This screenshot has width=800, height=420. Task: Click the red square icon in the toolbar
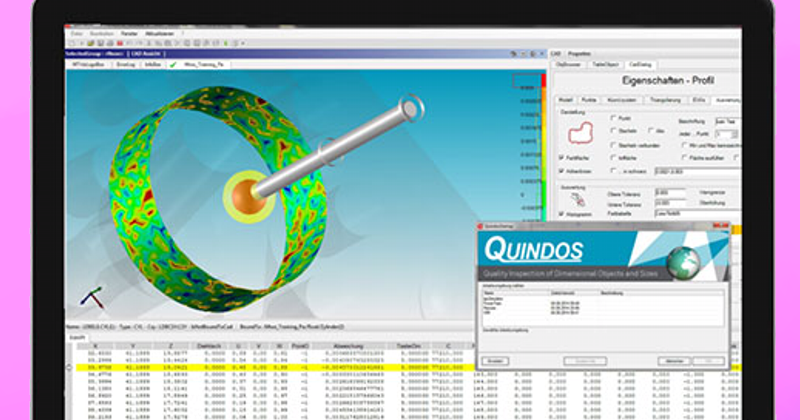(120, 43)
